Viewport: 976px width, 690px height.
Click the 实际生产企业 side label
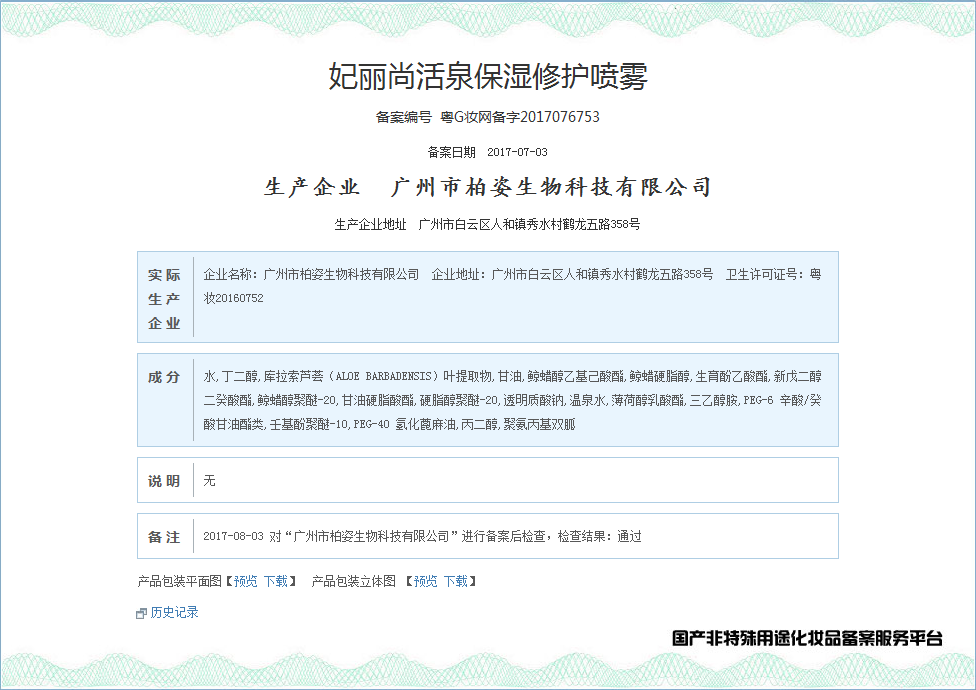[x=164, y=299]
